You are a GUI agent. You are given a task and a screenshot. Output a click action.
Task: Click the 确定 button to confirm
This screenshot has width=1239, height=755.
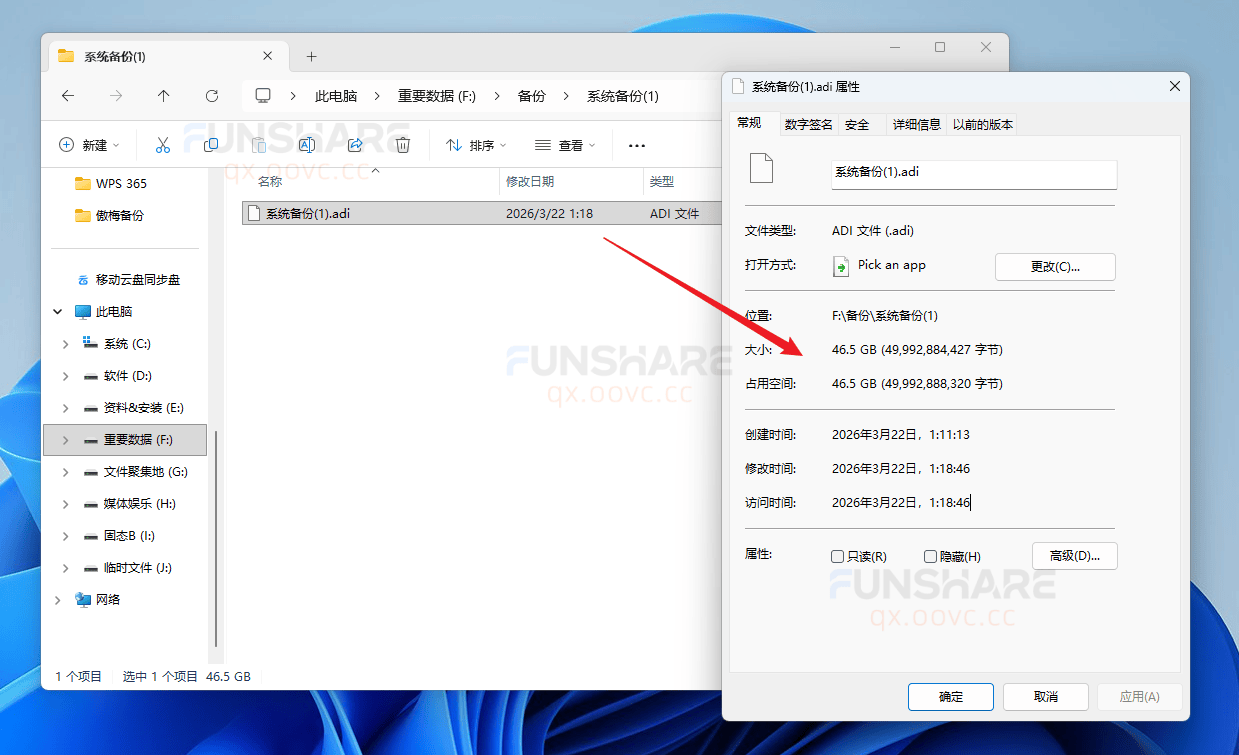tap(950, 696)
